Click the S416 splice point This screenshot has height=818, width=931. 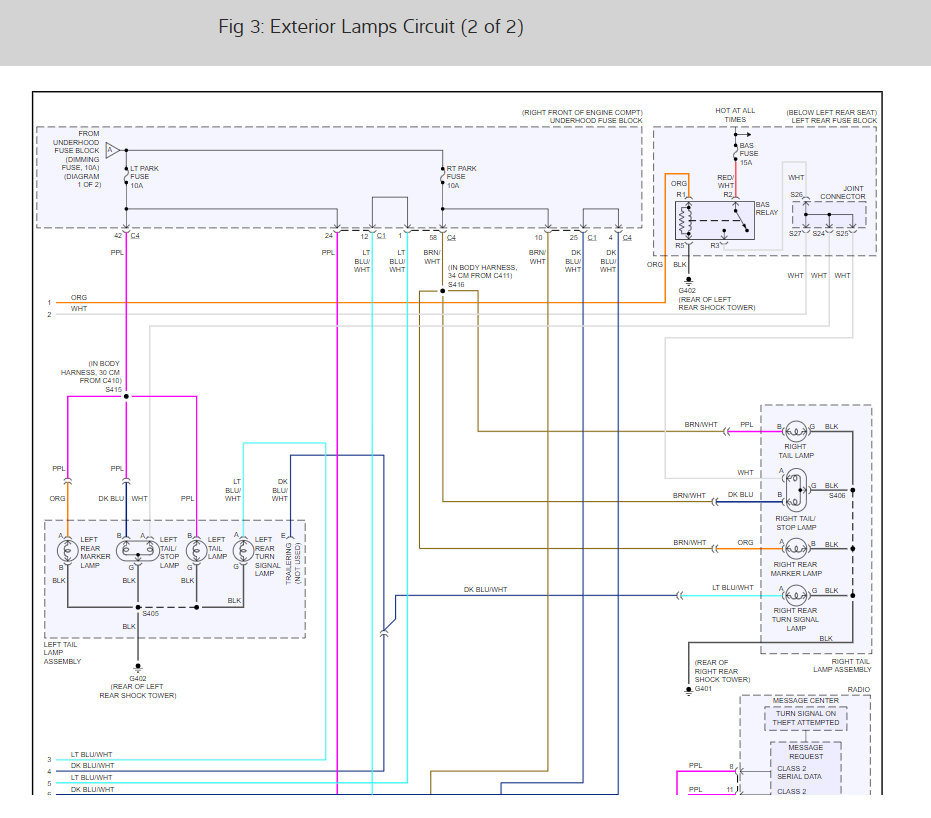point(442,291)
